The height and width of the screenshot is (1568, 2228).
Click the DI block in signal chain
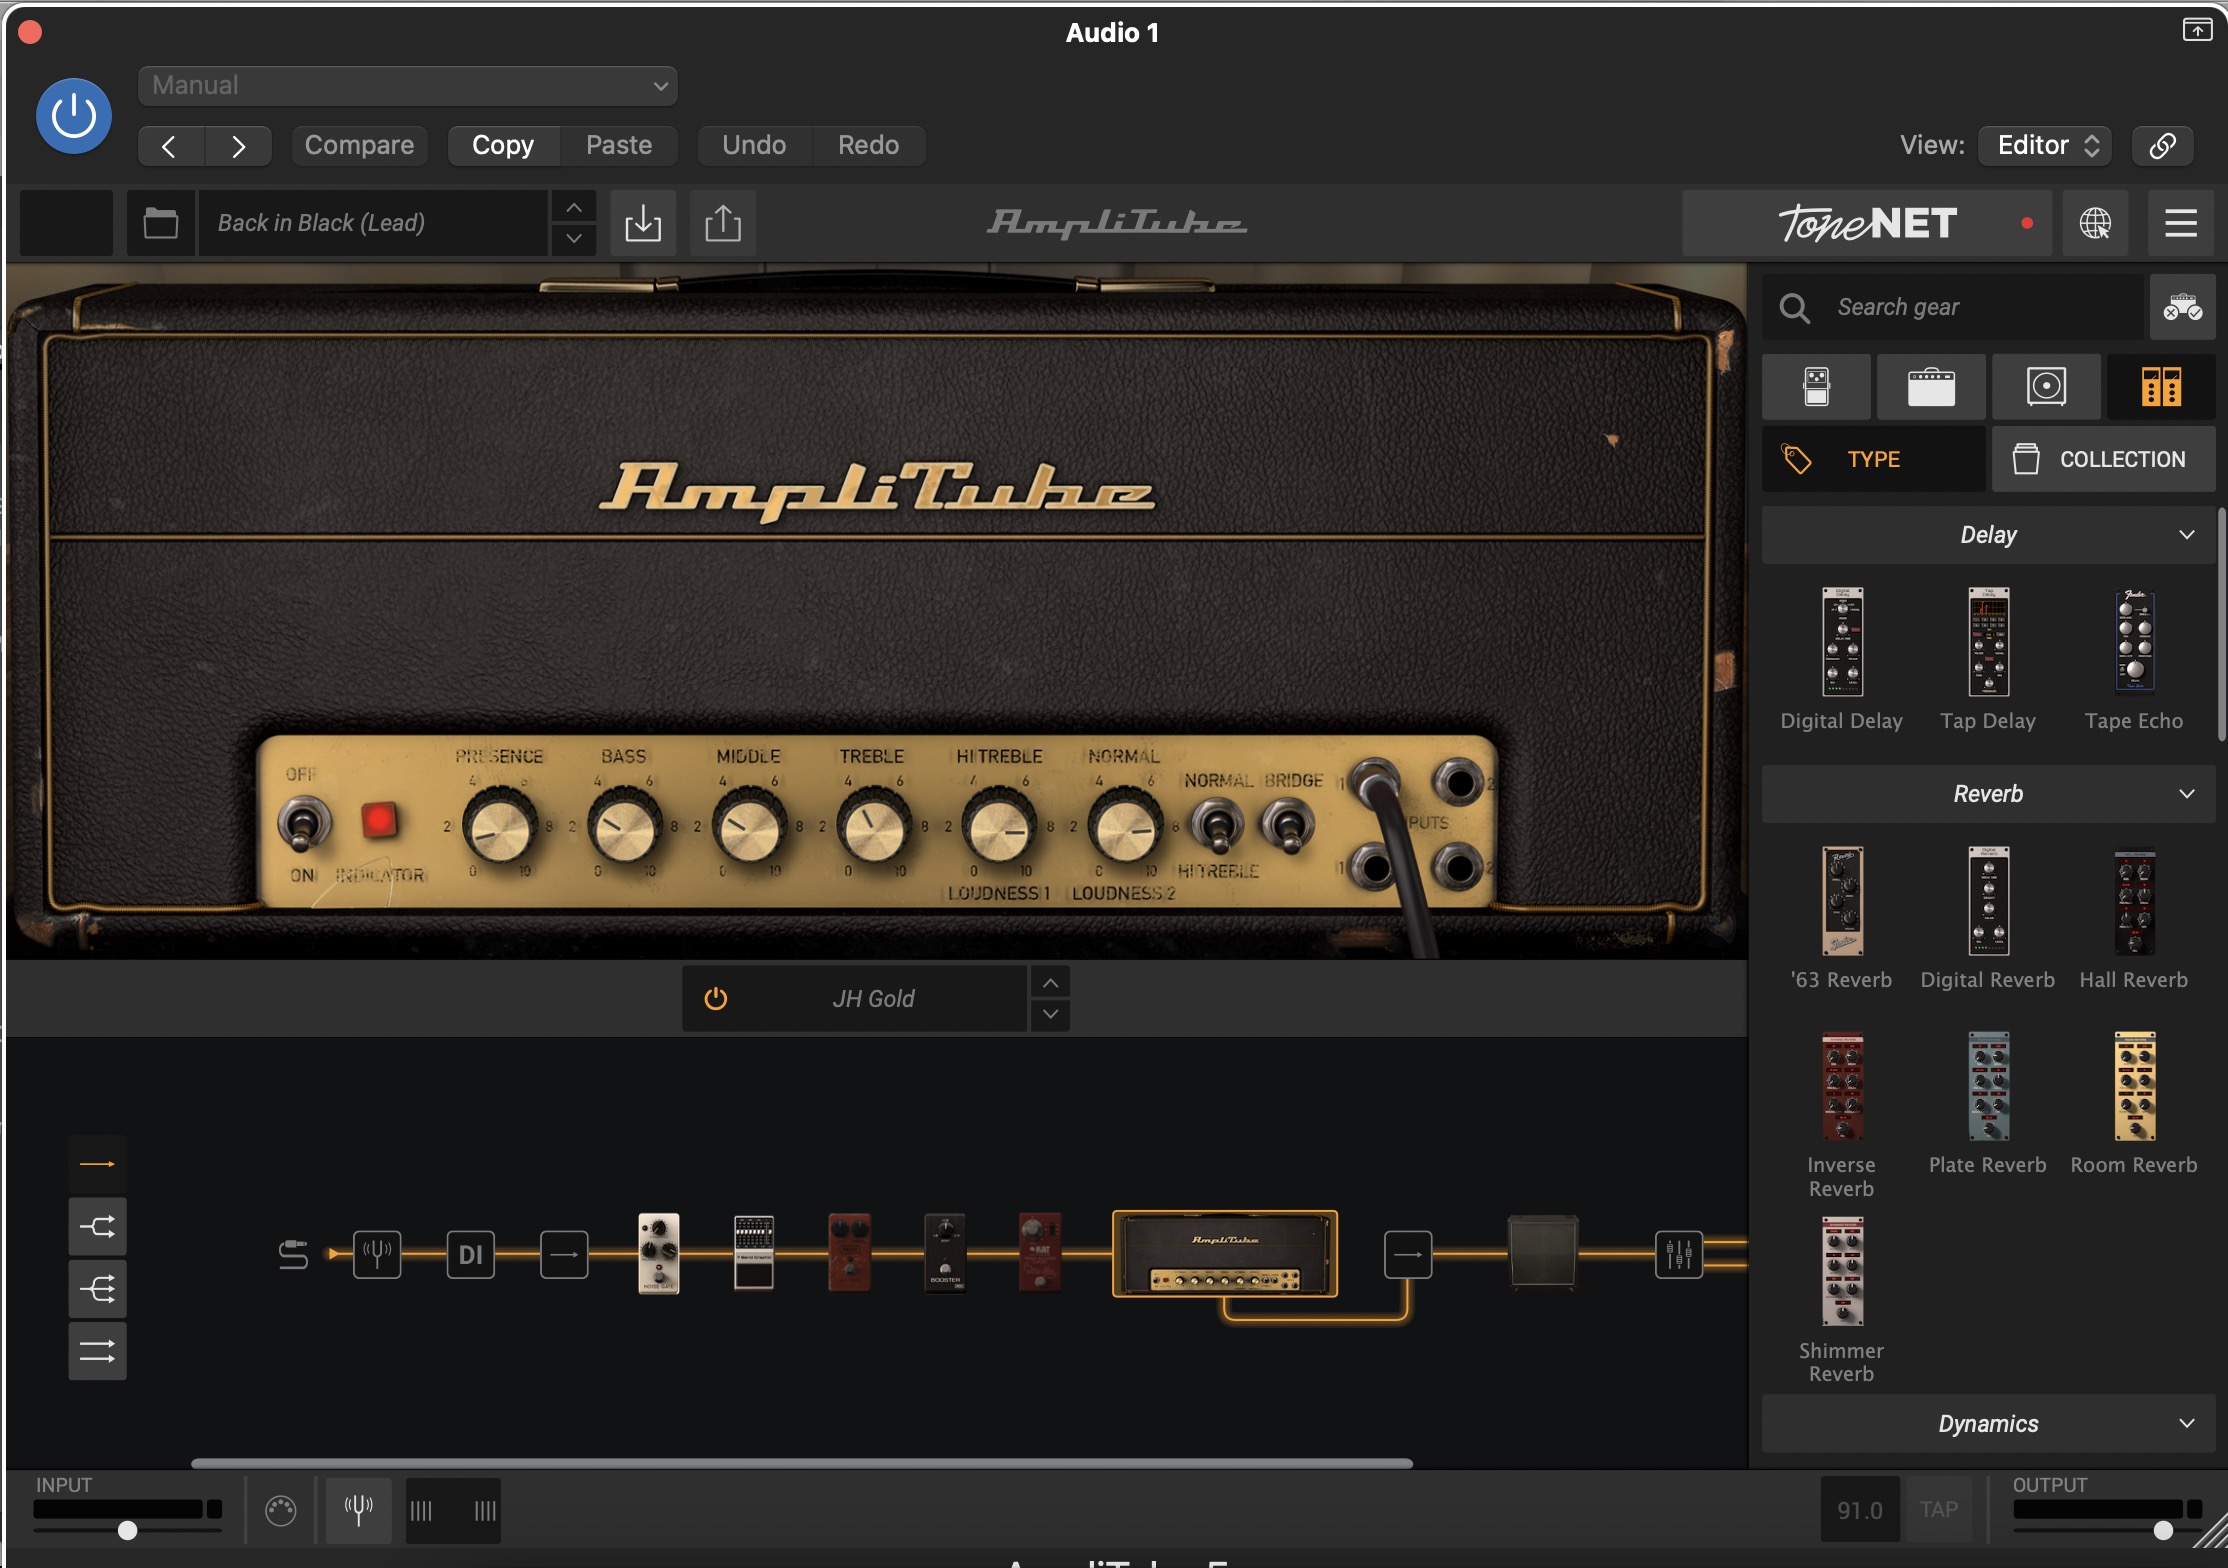coord(470,1254)
